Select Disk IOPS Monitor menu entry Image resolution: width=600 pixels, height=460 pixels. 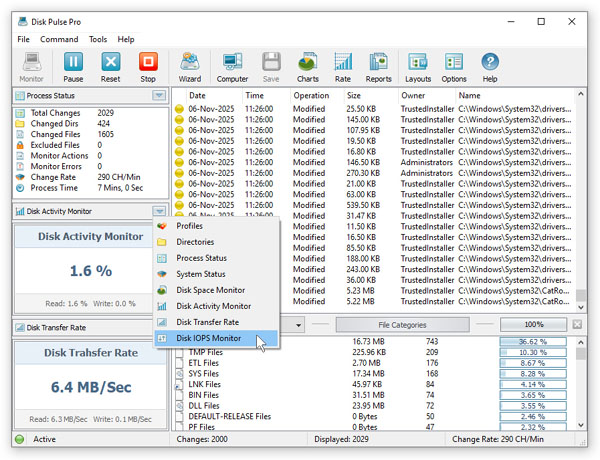(217, 338)
